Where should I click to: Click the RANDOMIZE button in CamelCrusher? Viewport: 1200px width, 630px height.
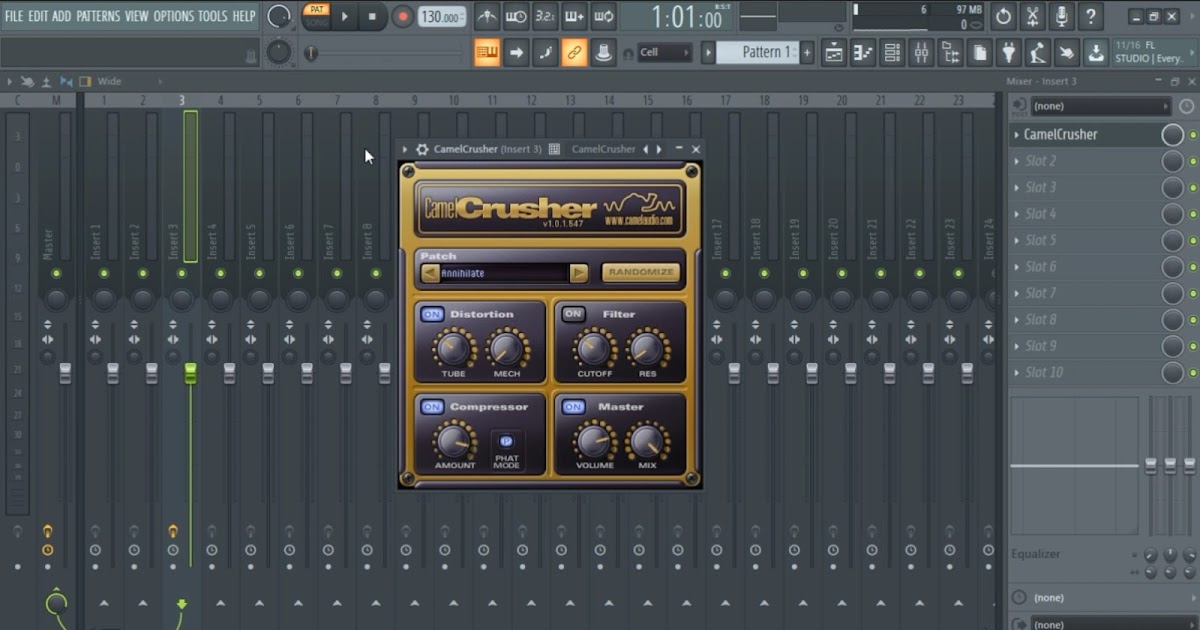pos(641,273)
